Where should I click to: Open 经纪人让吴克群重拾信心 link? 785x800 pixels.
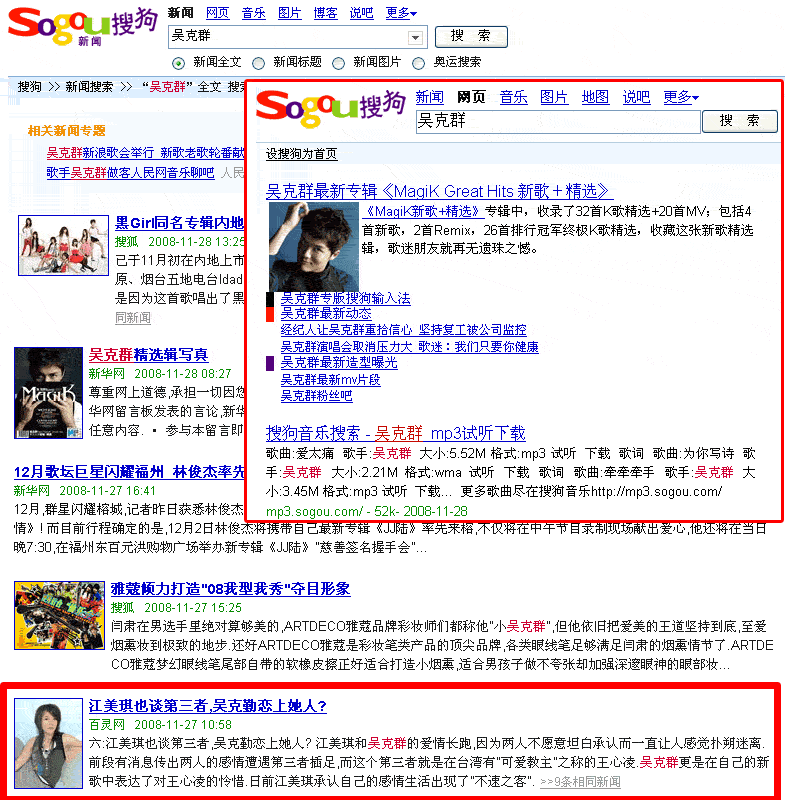[403, 330]
